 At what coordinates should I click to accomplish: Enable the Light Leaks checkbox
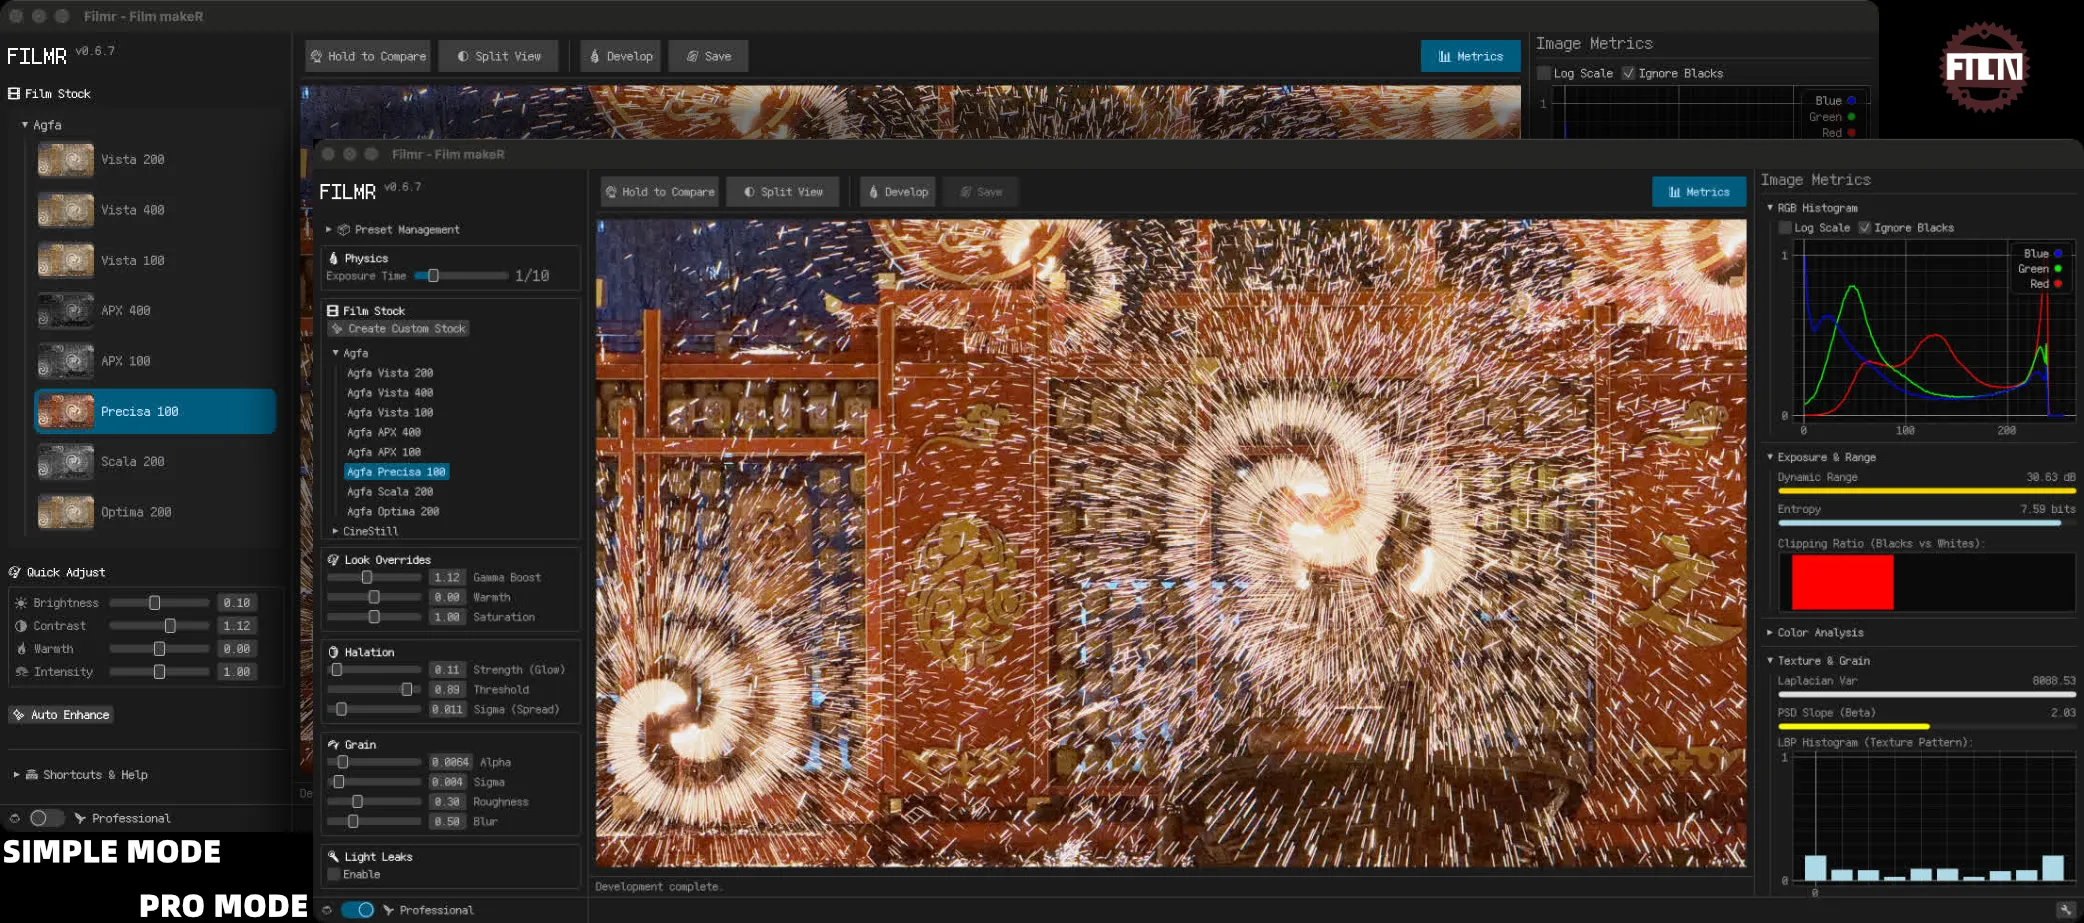coord(334,875)
